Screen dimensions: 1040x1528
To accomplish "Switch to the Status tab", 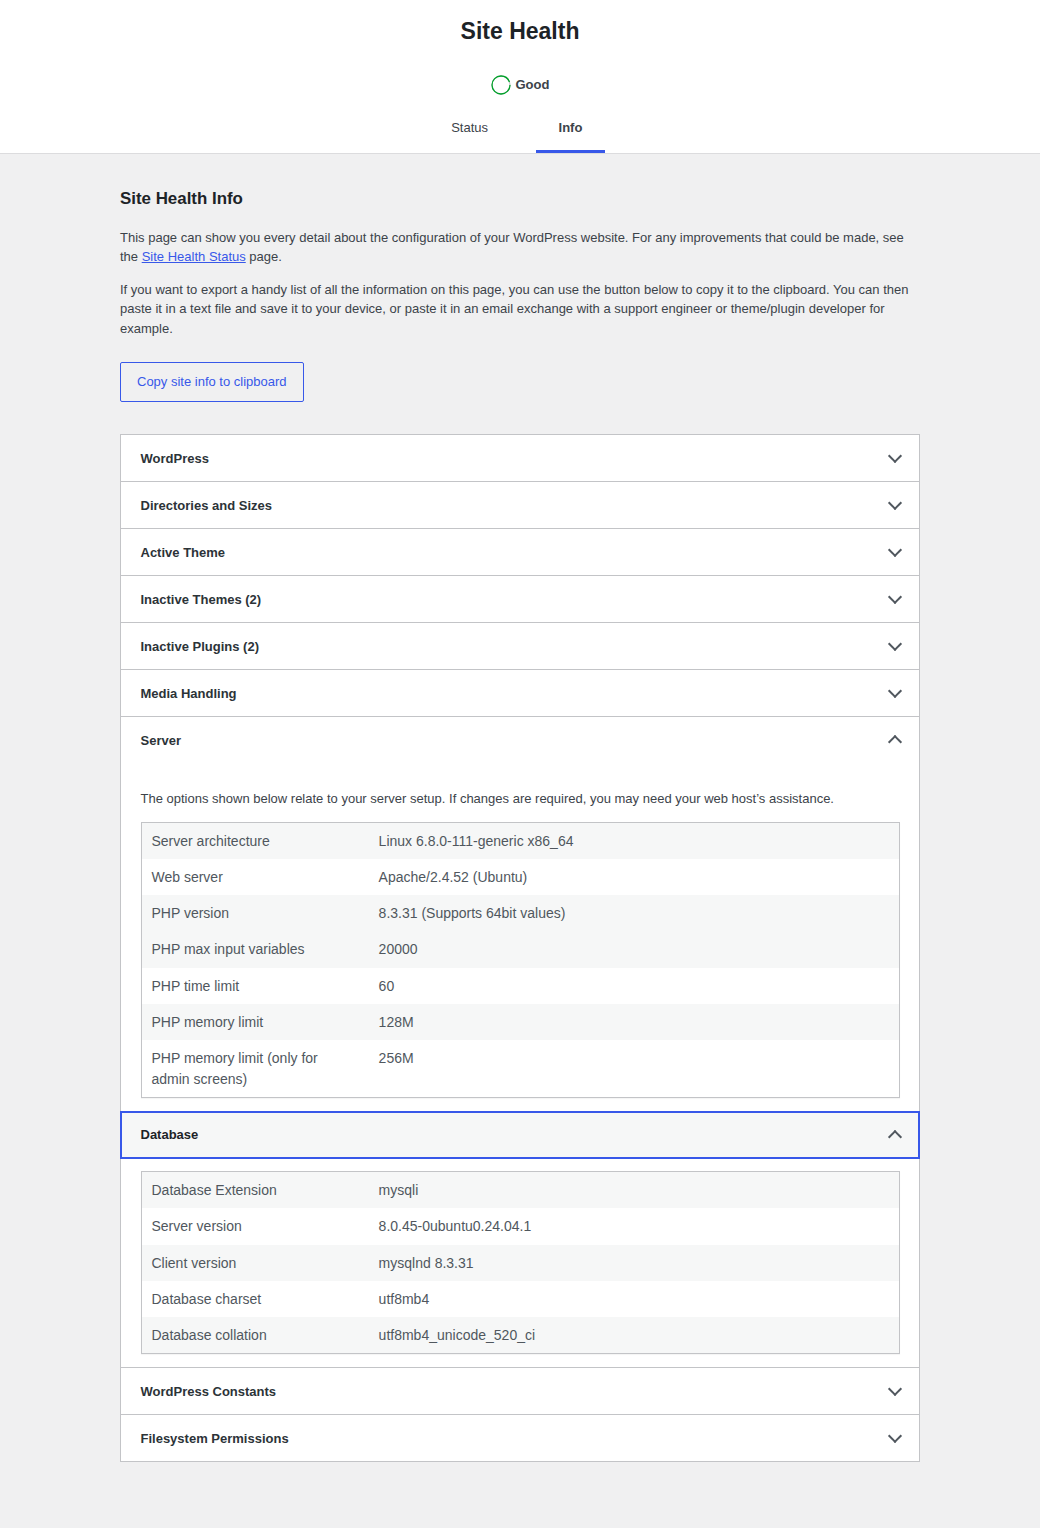I will coord(469,128).
